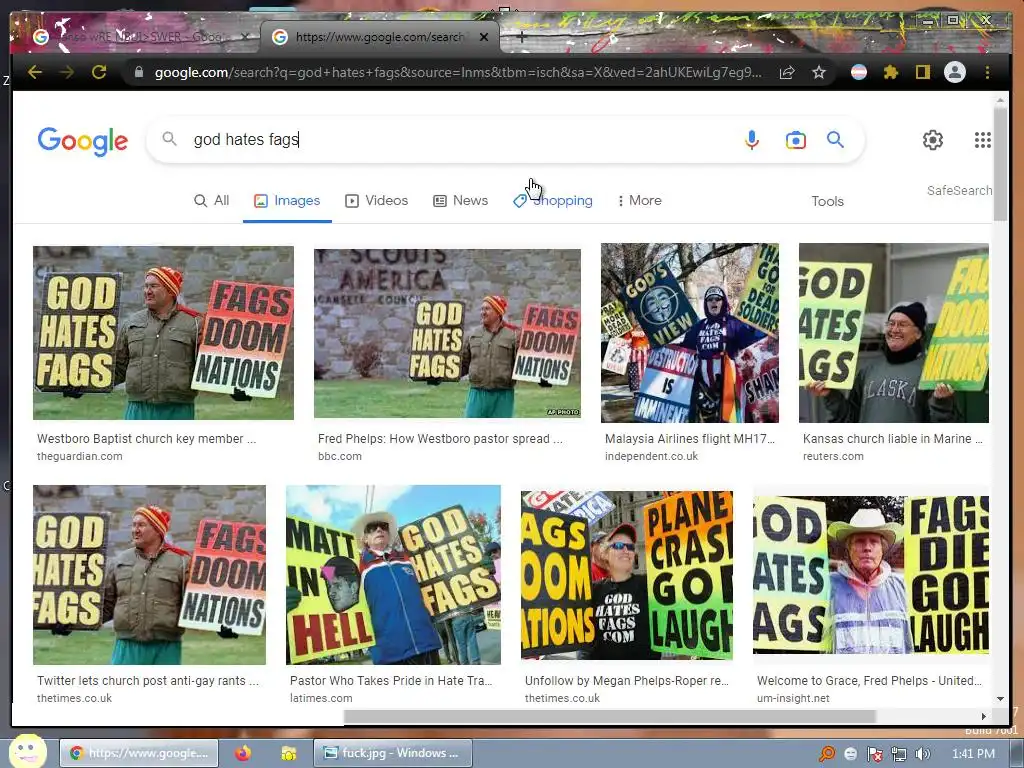Click the padlock site info icon
1024x768 pixels.
(138, 72)
